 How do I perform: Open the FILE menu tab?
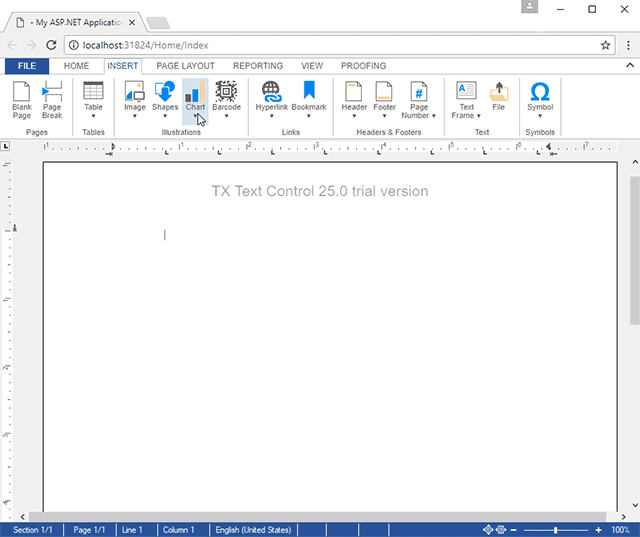point(27,66)
